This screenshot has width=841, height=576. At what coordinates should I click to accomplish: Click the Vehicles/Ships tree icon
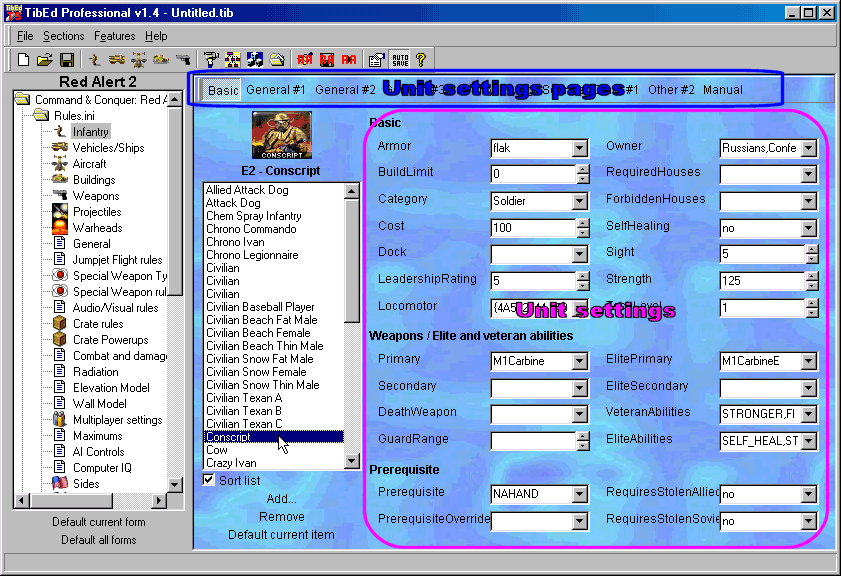click(x=60, y=147)
